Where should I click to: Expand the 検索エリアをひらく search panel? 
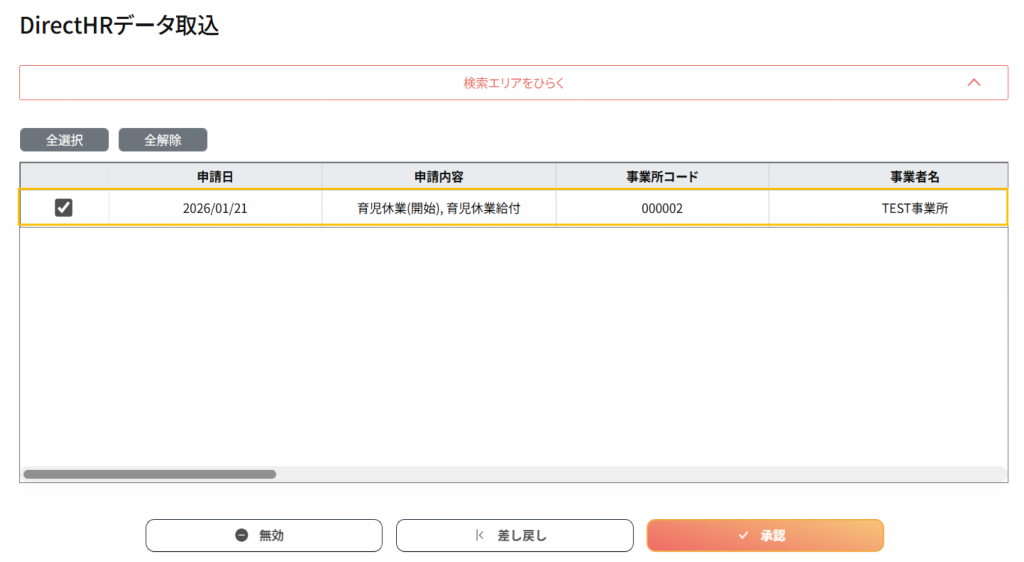[x=514, y=83]
